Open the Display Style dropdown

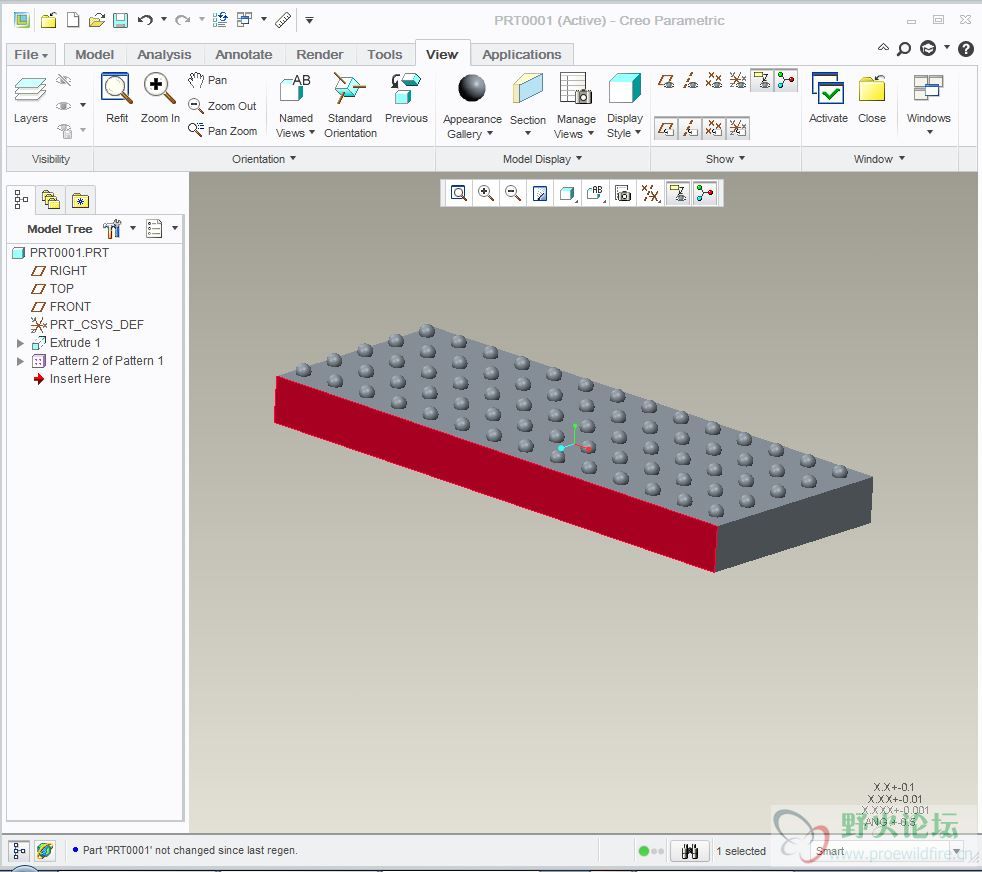(624, 125)
